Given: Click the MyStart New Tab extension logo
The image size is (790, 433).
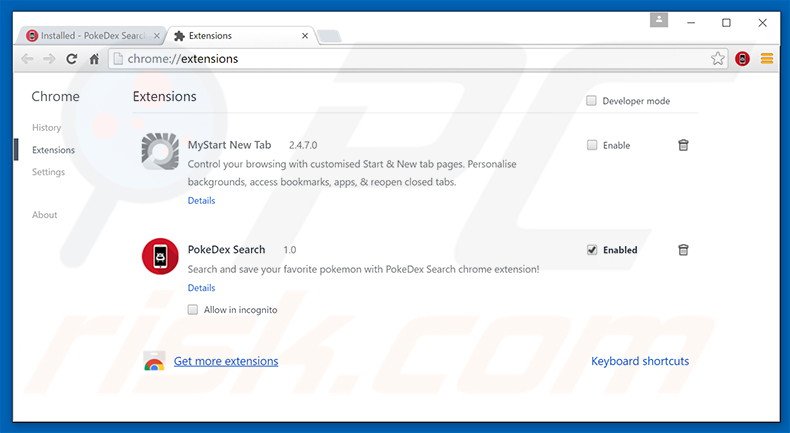Looking at the screenshot, I should pos(160,151).
